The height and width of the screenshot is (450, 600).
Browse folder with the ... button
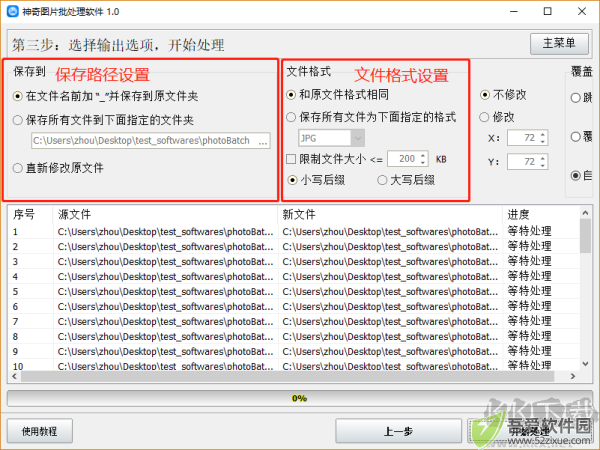pyautogui.click(x=263, y=141)
